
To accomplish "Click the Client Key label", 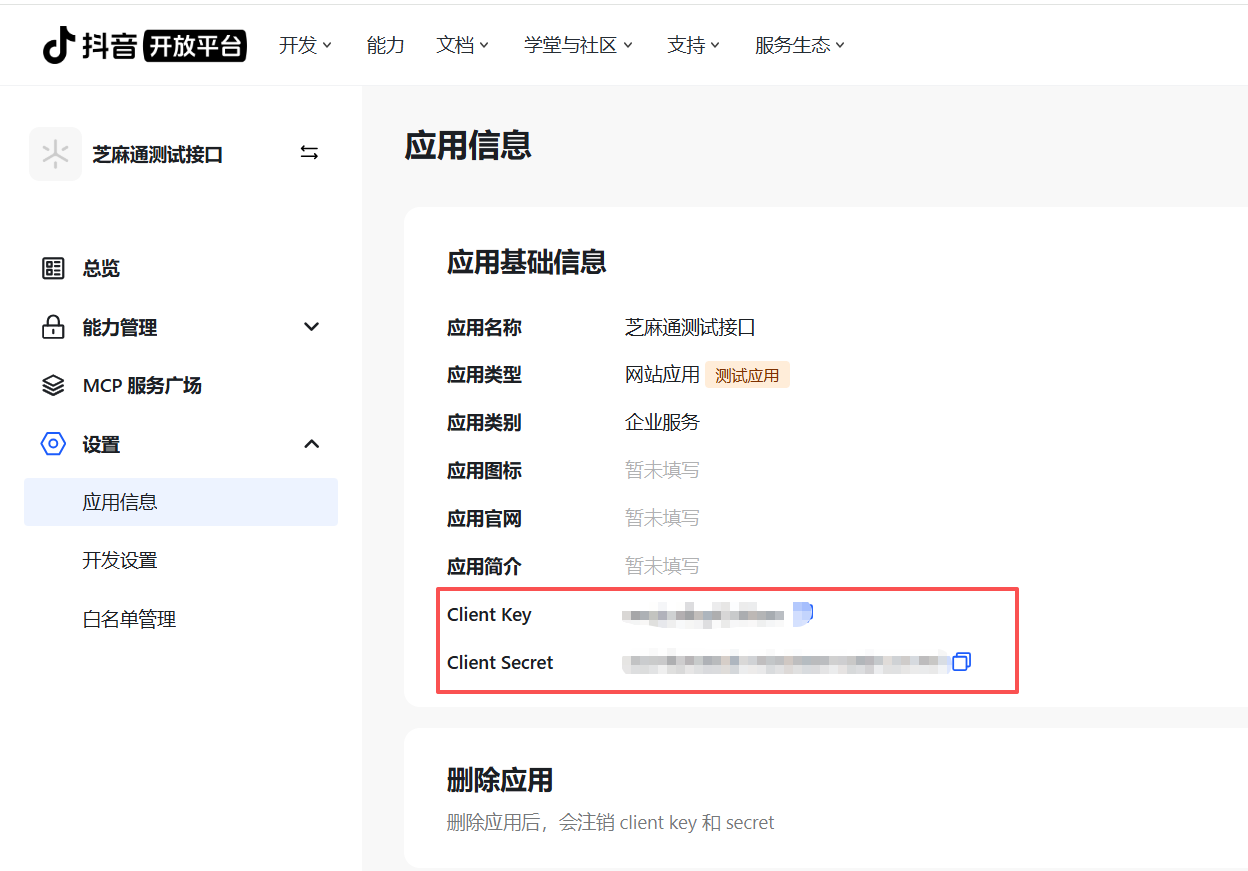I will click(x=489, y=614).
